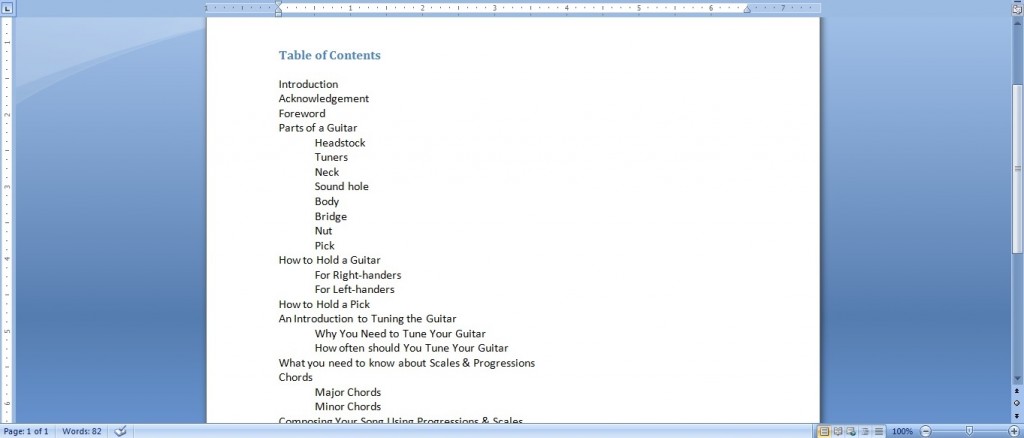Click the zoom in plus button

pyautogui.click(x=1014, y=431)
